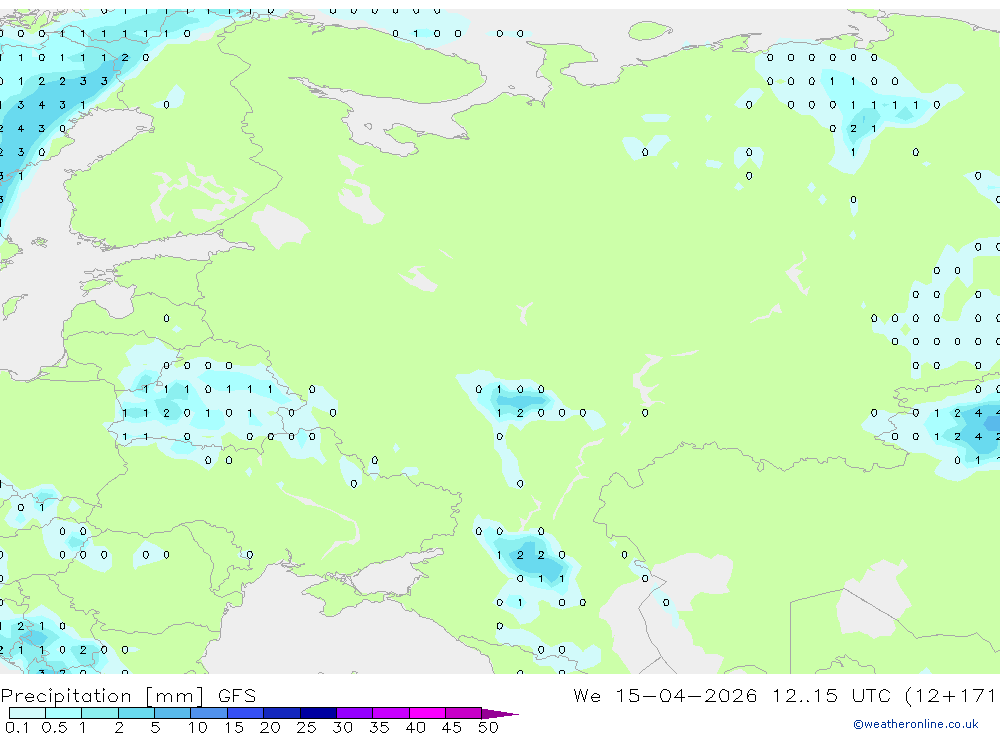Click the legend value "25"

point(306,727)
